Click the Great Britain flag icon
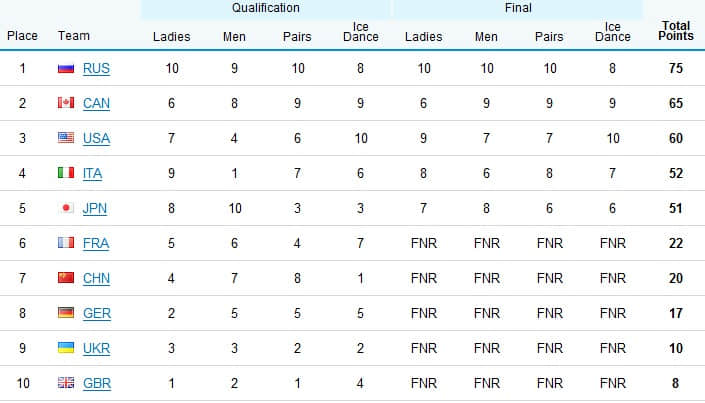Viewport: 705px width, 403px height. (x=66, y=383)
